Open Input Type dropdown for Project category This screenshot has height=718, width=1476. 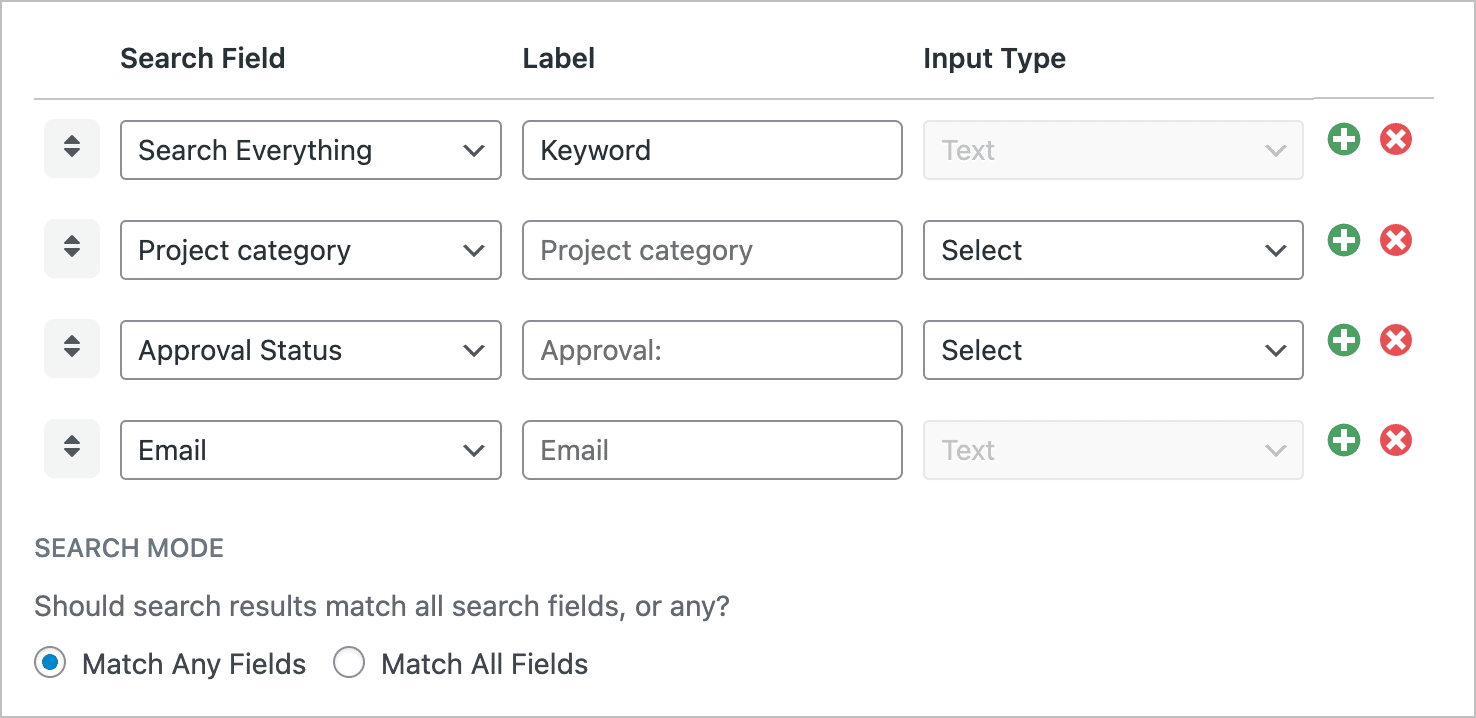(x=1113, y=250)
